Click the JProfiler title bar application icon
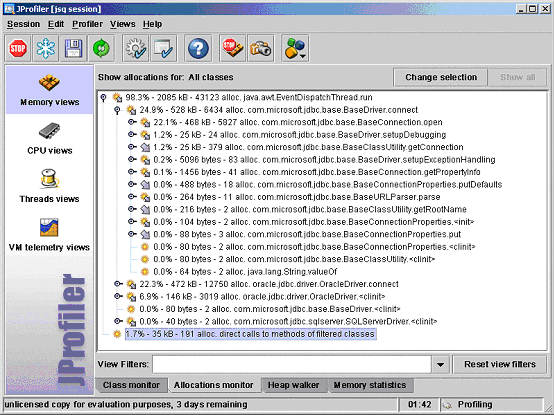The width and height of the screenshot is (554, 415). pyautogui.click(x=10, y=9)
